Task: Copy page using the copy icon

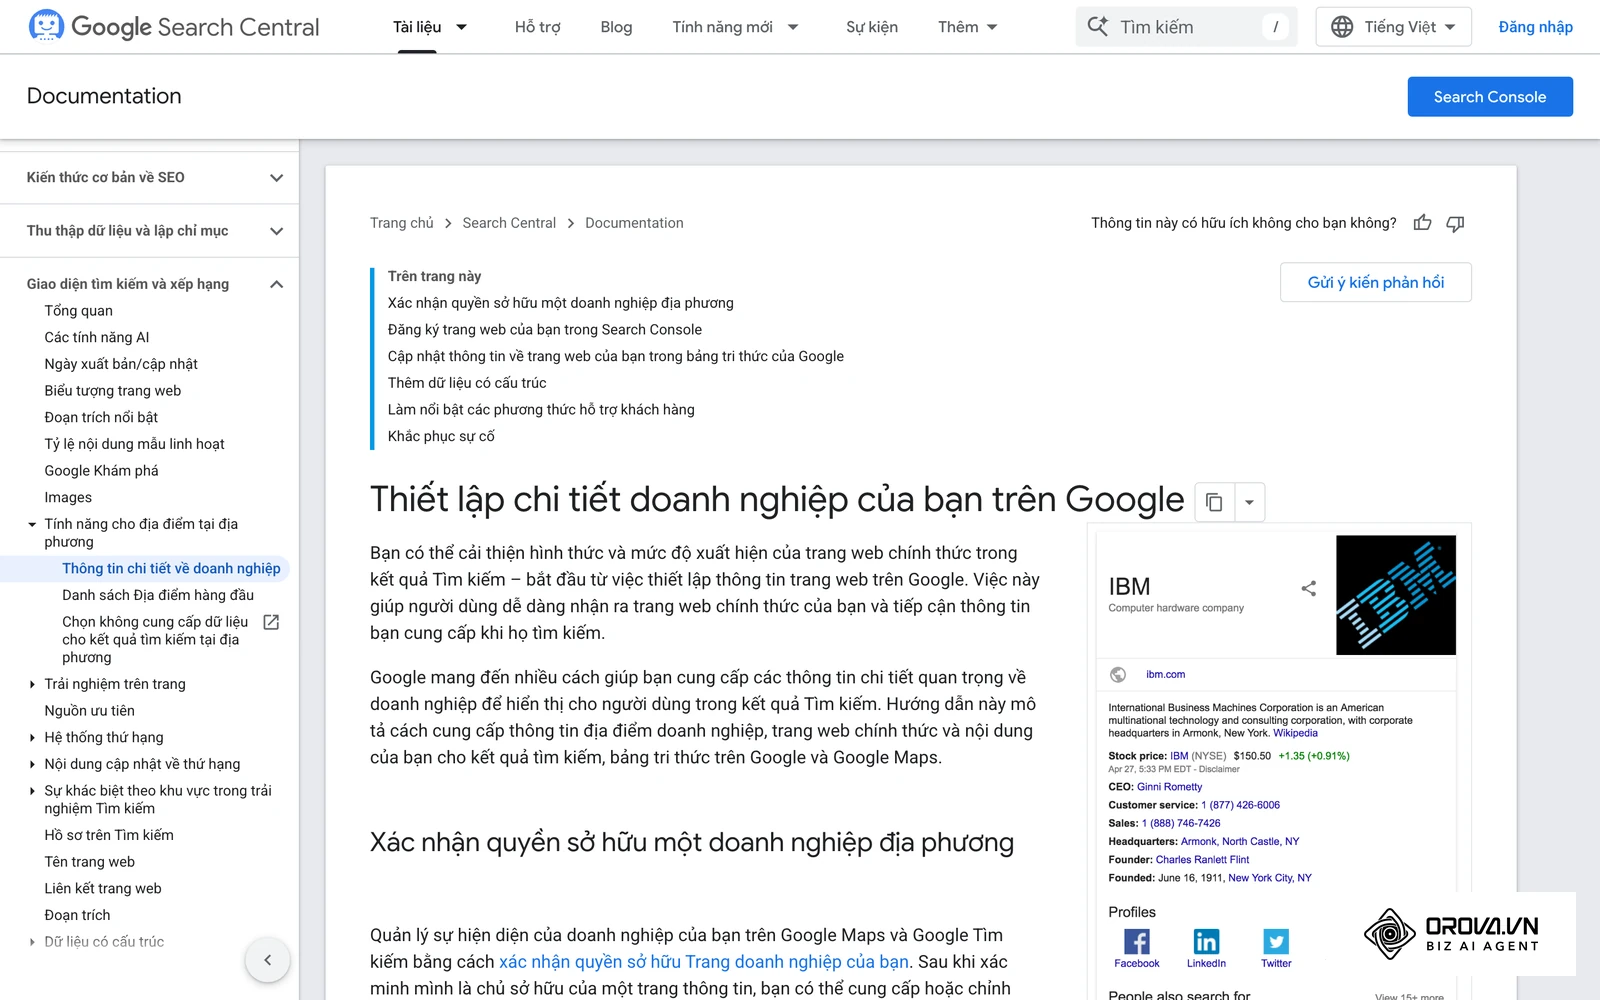Action: click(x=1214, y=502)
